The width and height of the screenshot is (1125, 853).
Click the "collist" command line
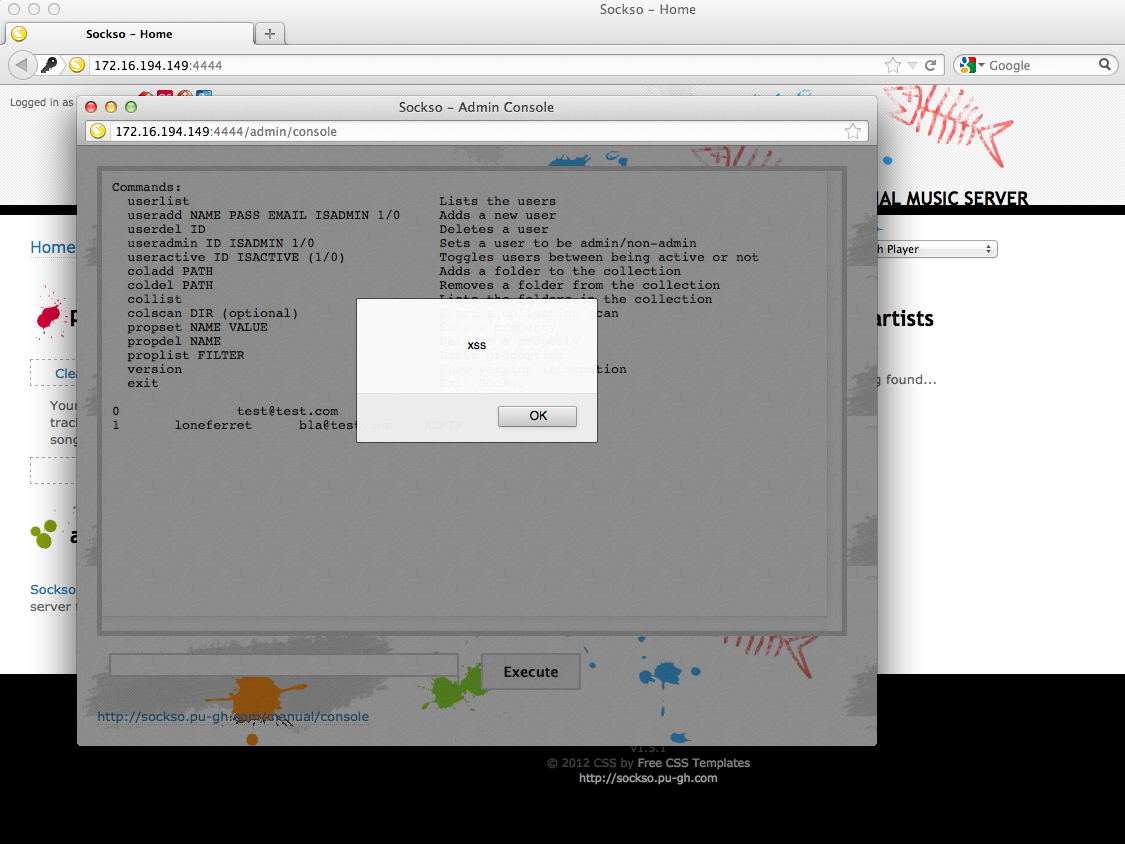point(154,299)
